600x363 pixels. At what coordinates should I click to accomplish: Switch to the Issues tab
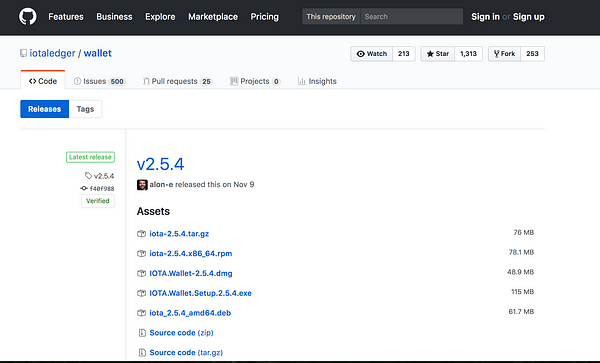(x=99, y=81)
